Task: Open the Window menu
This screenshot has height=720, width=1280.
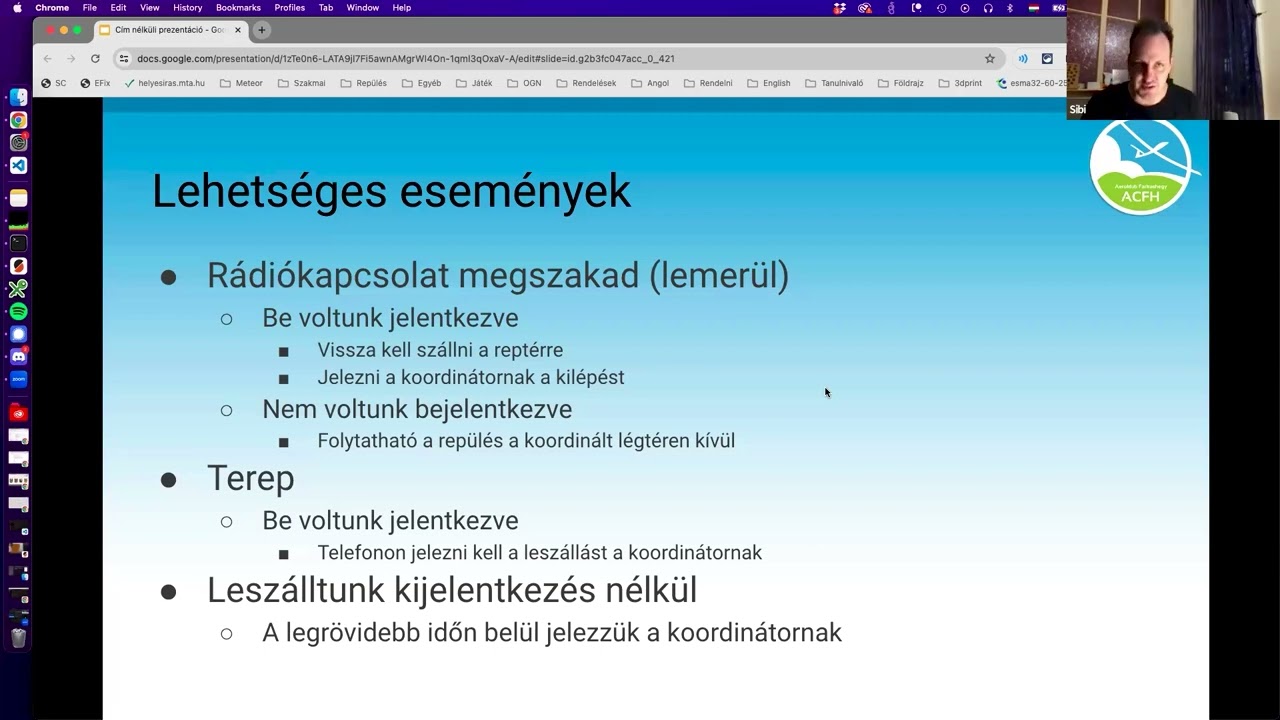Action: pyautogui.click(x=362, y=8)
